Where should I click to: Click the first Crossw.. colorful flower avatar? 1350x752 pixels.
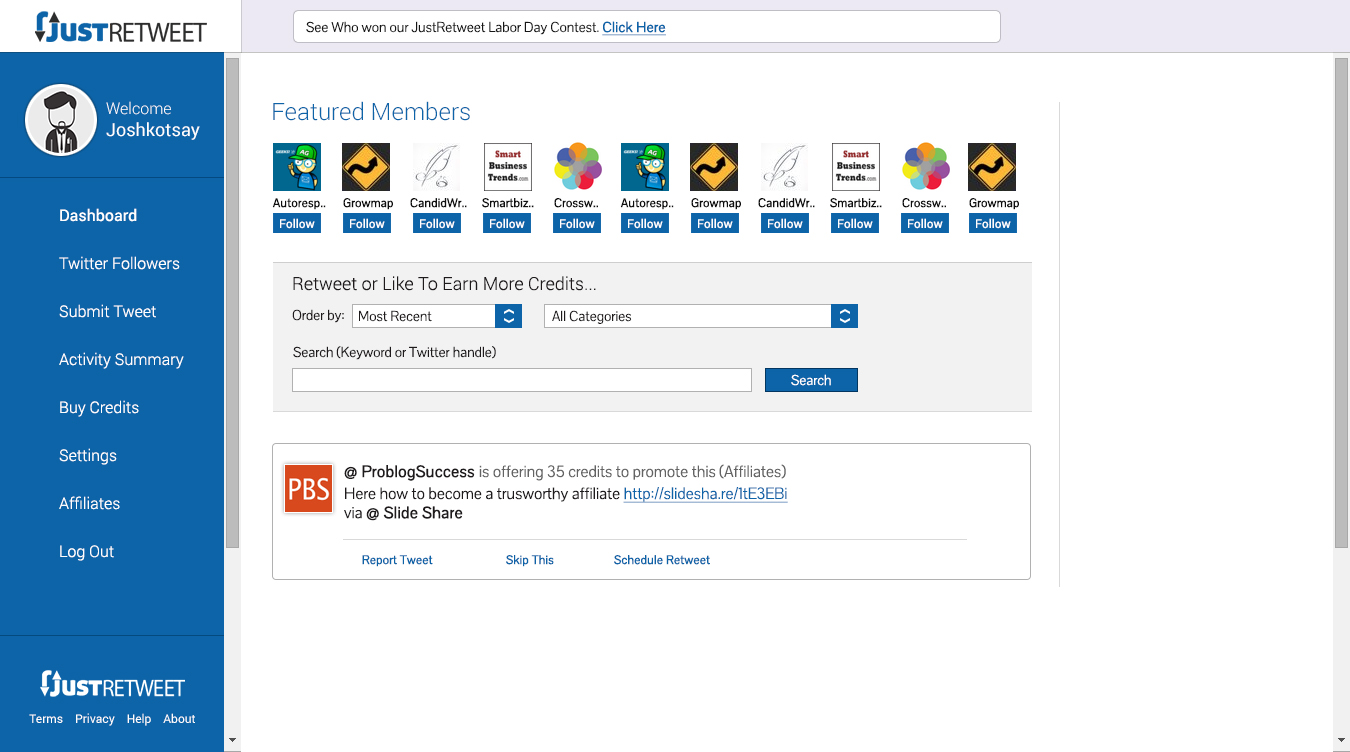[577, 167]
